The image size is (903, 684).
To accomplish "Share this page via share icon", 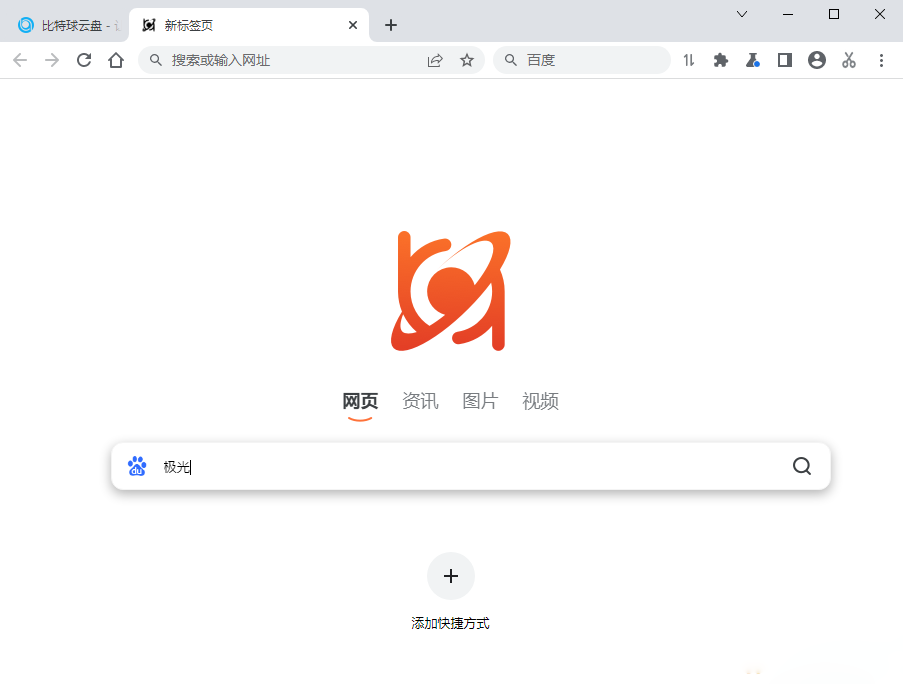I will tap(435, 60).
